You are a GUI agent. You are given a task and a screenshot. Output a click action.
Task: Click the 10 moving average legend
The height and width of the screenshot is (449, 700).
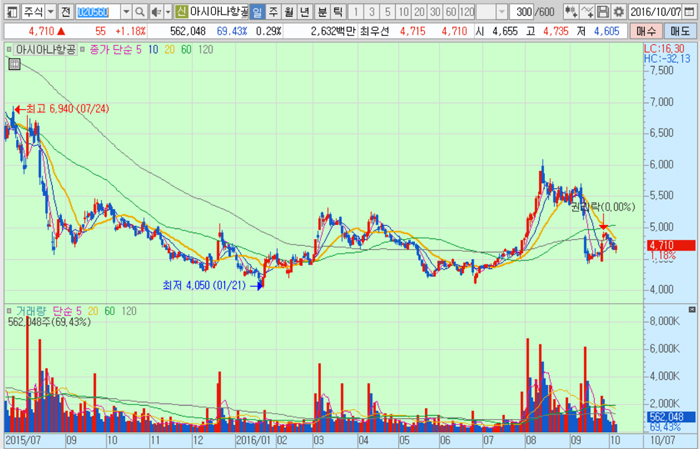pyautogui.click(x=153, y=50)
